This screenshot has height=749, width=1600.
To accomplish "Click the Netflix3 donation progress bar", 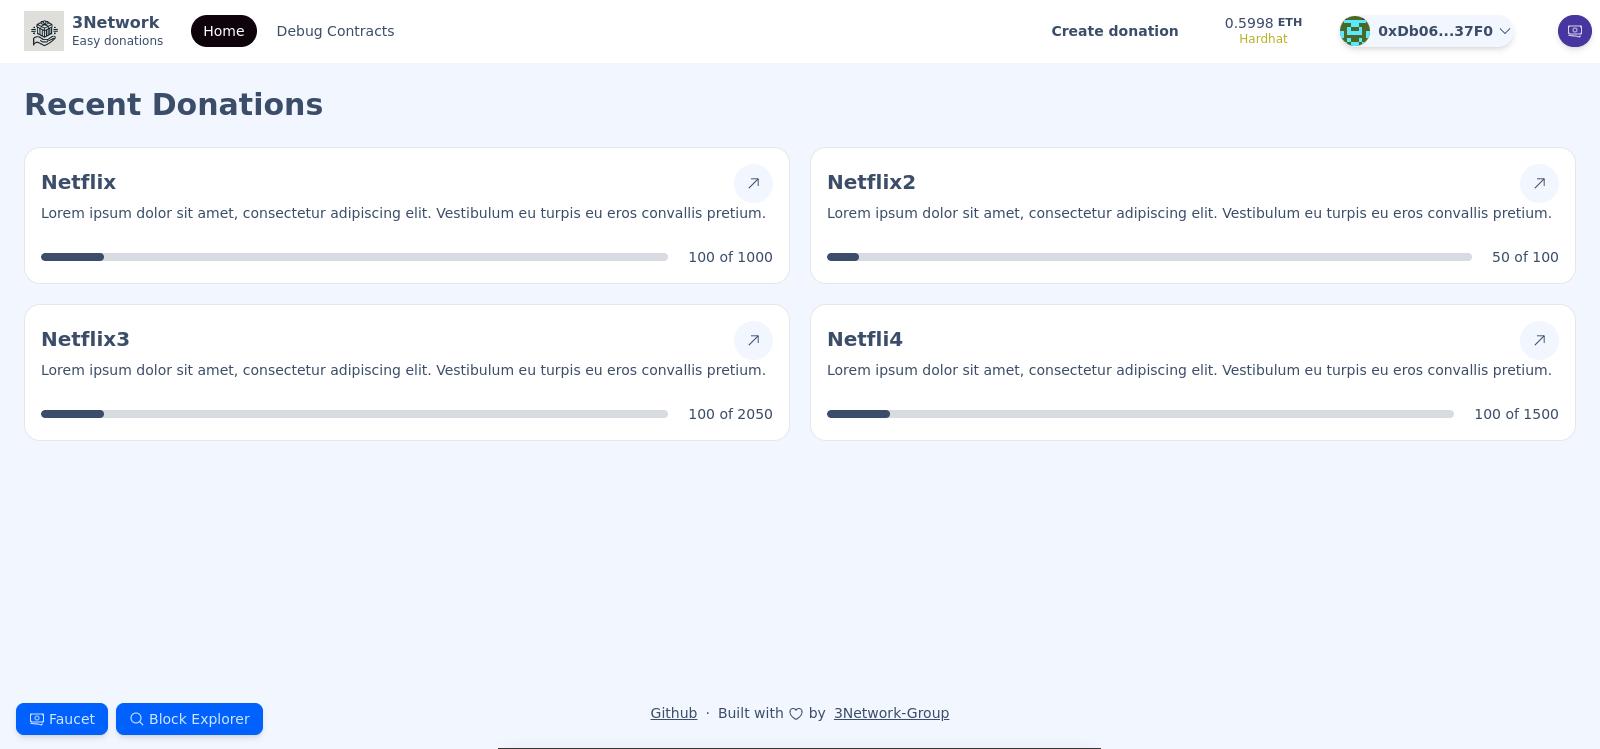I will (x=354, y=414).
